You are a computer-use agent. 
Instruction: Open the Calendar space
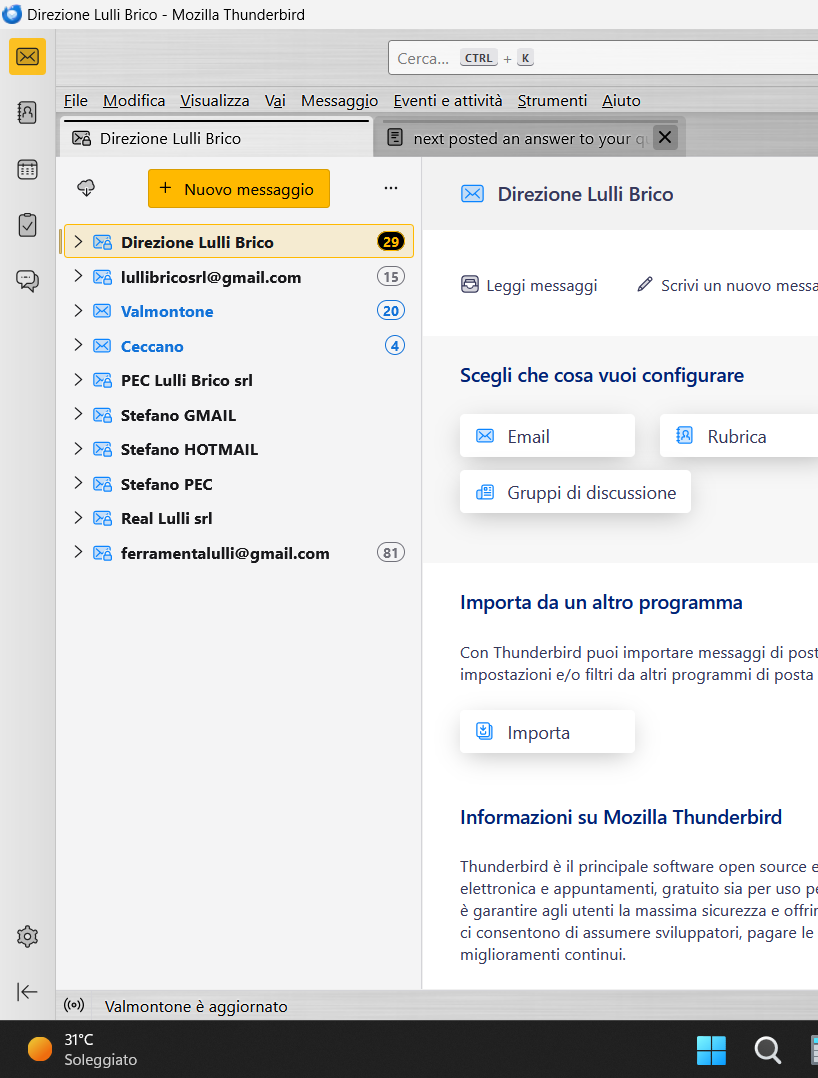(28, 169)
